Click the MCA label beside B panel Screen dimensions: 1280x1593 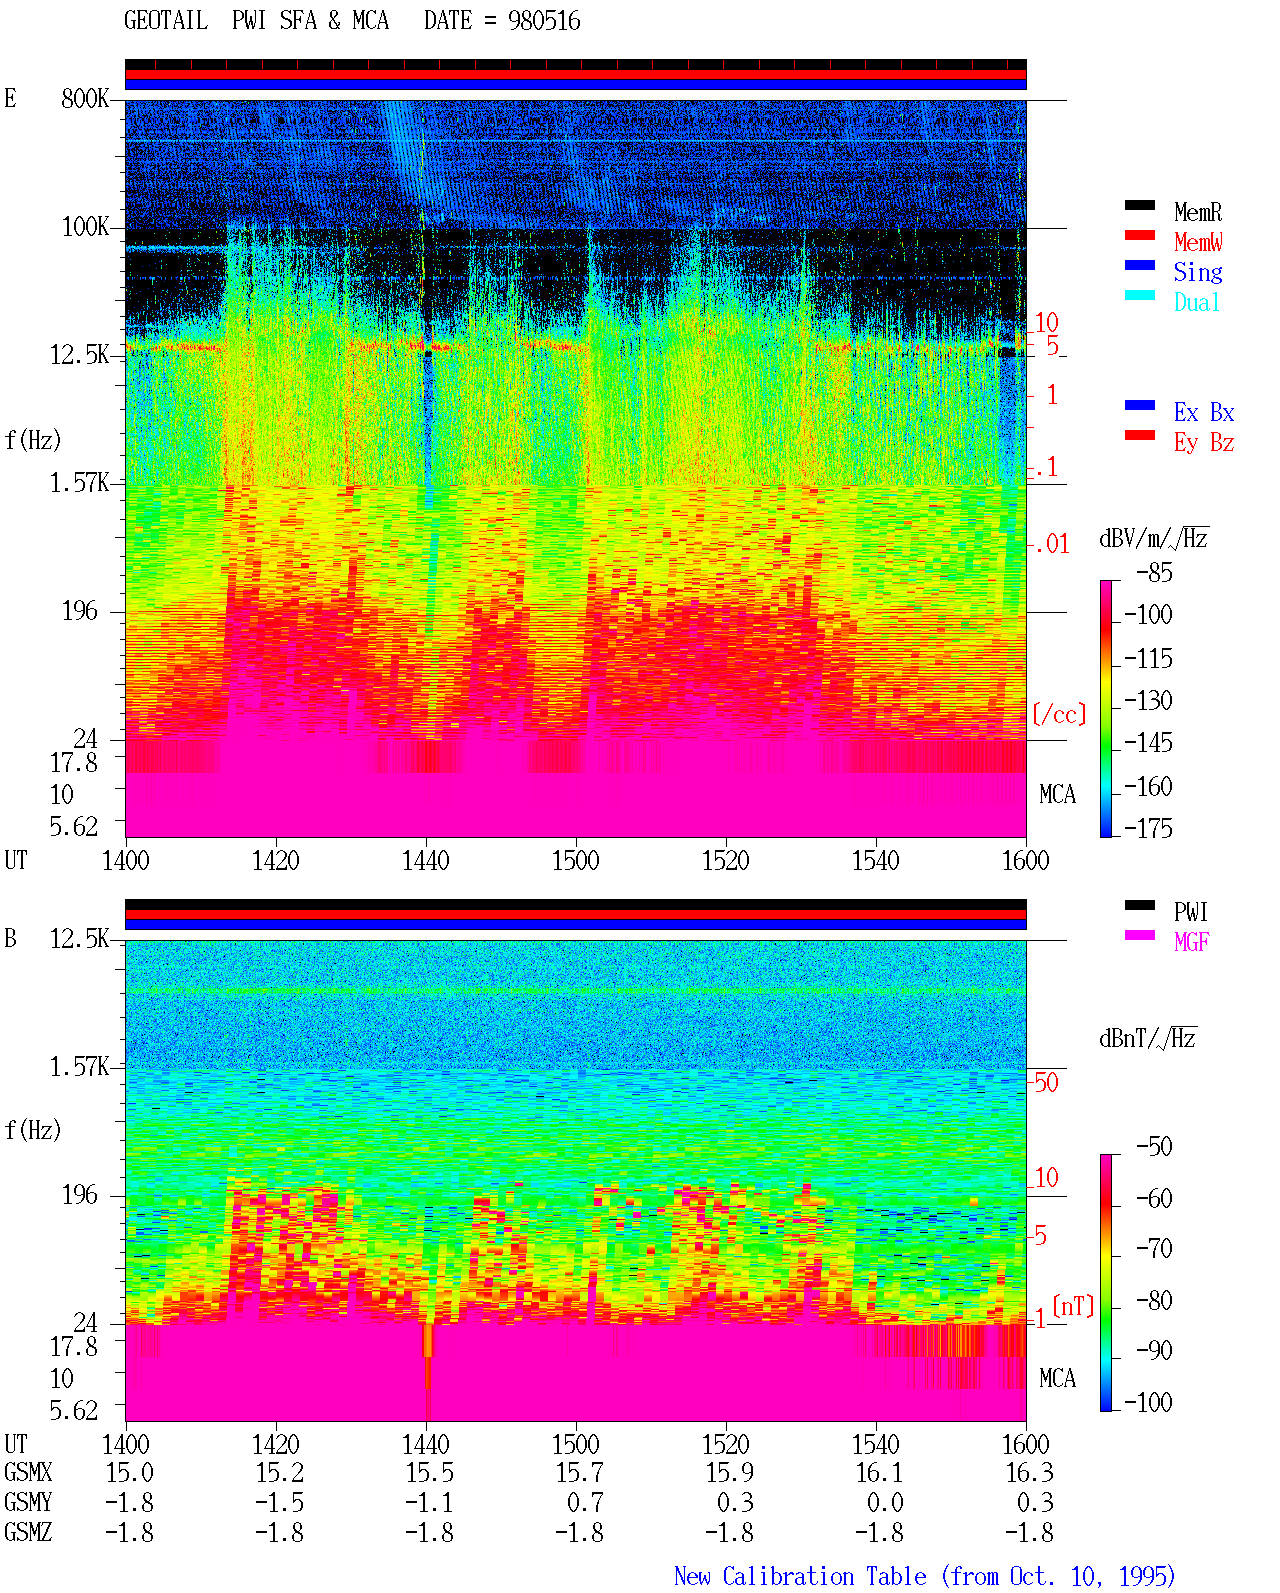[1057, 1379]
